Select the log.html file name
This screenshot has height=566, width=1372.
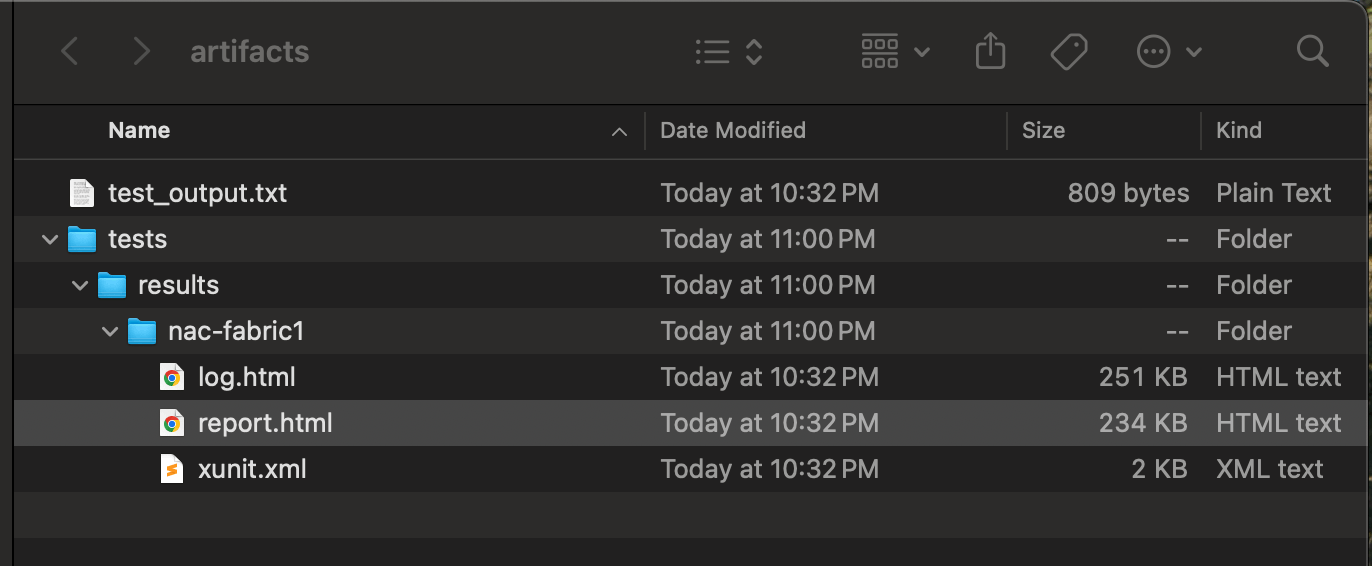(247, 377)
